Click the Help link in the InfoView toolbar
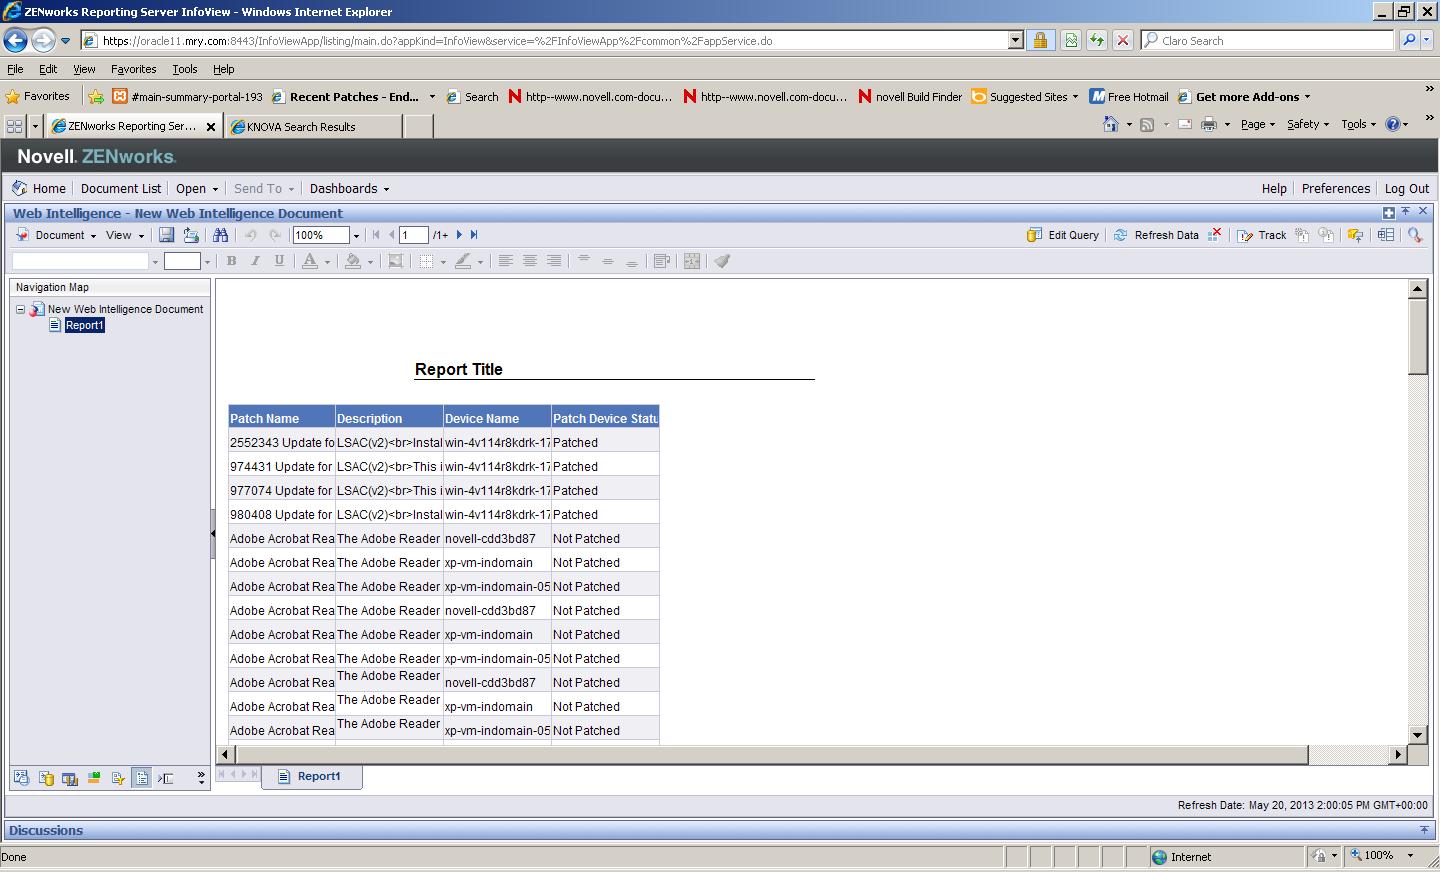This screenshot has width=1440, height=872. (1274, 188)
